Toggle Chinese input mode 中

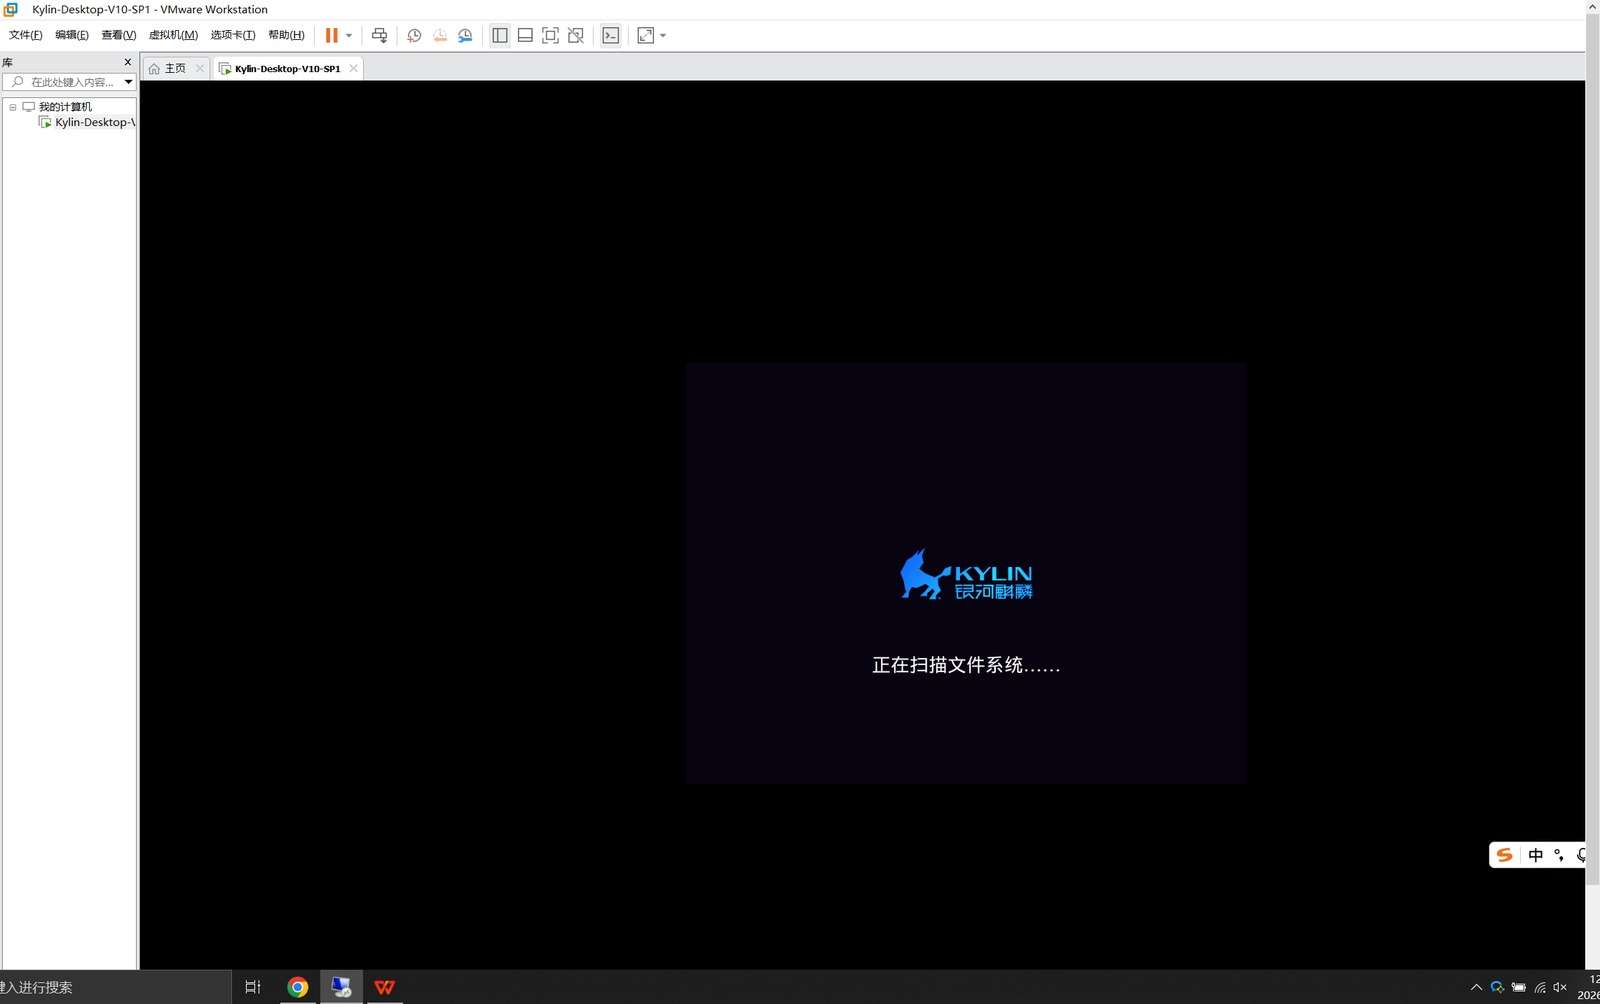pyautogui.click(x=1536, y=855)
